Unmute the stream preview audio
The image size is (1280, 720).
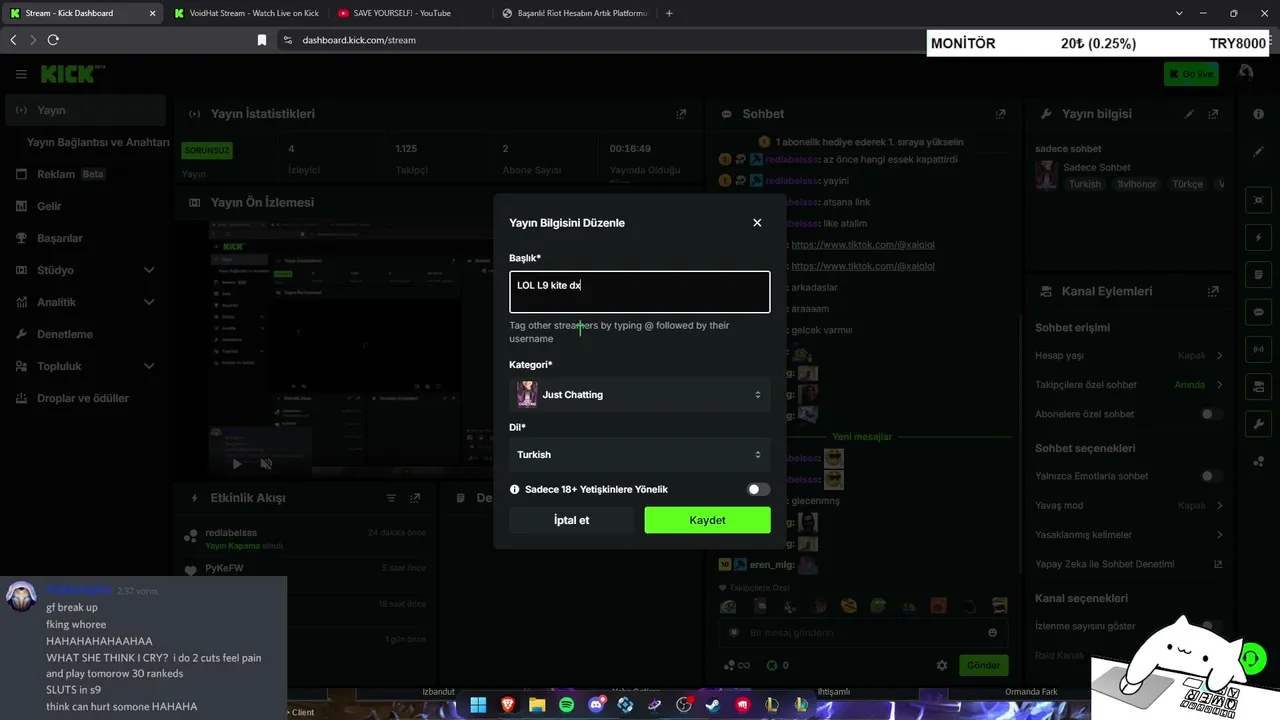tap(266, 464)
